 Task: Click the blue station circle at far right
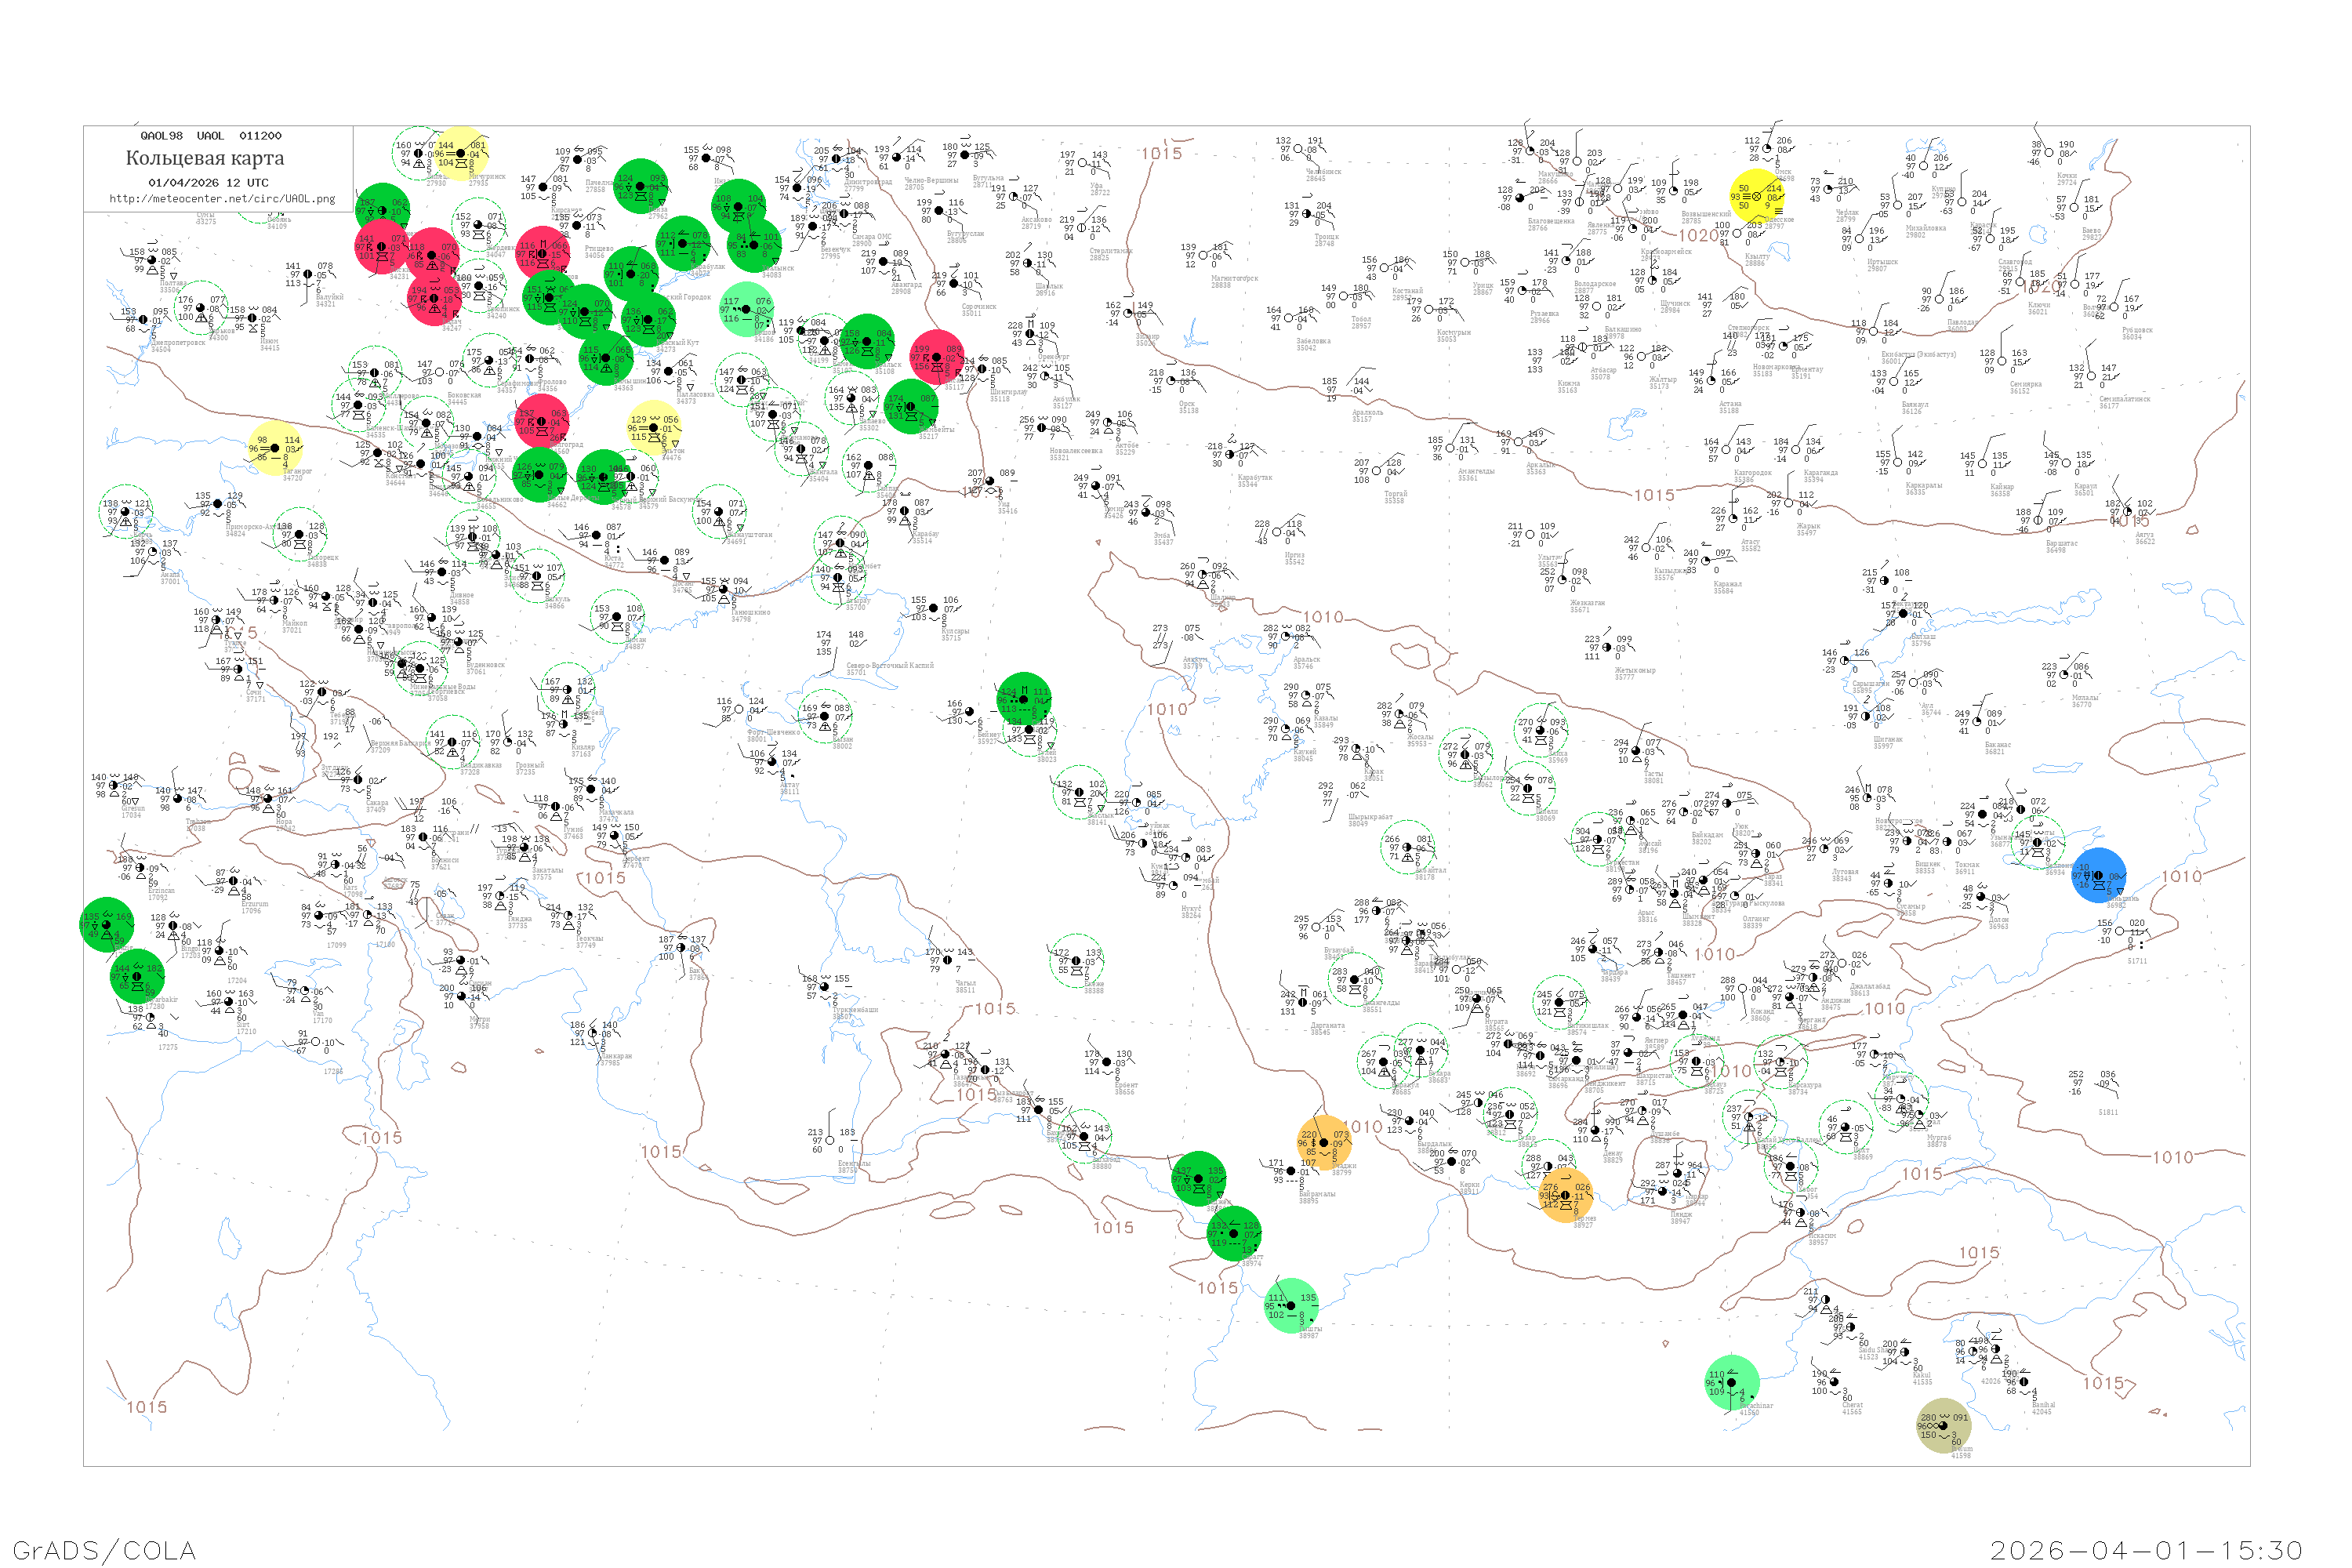2098,875
